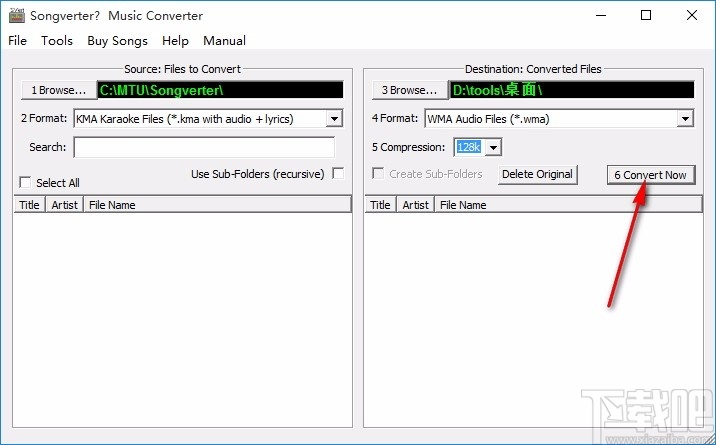716x445 pixels.
Task: Click the 3 Browse destination folder button
Action: pyautogui.click(x=410, y=90)
